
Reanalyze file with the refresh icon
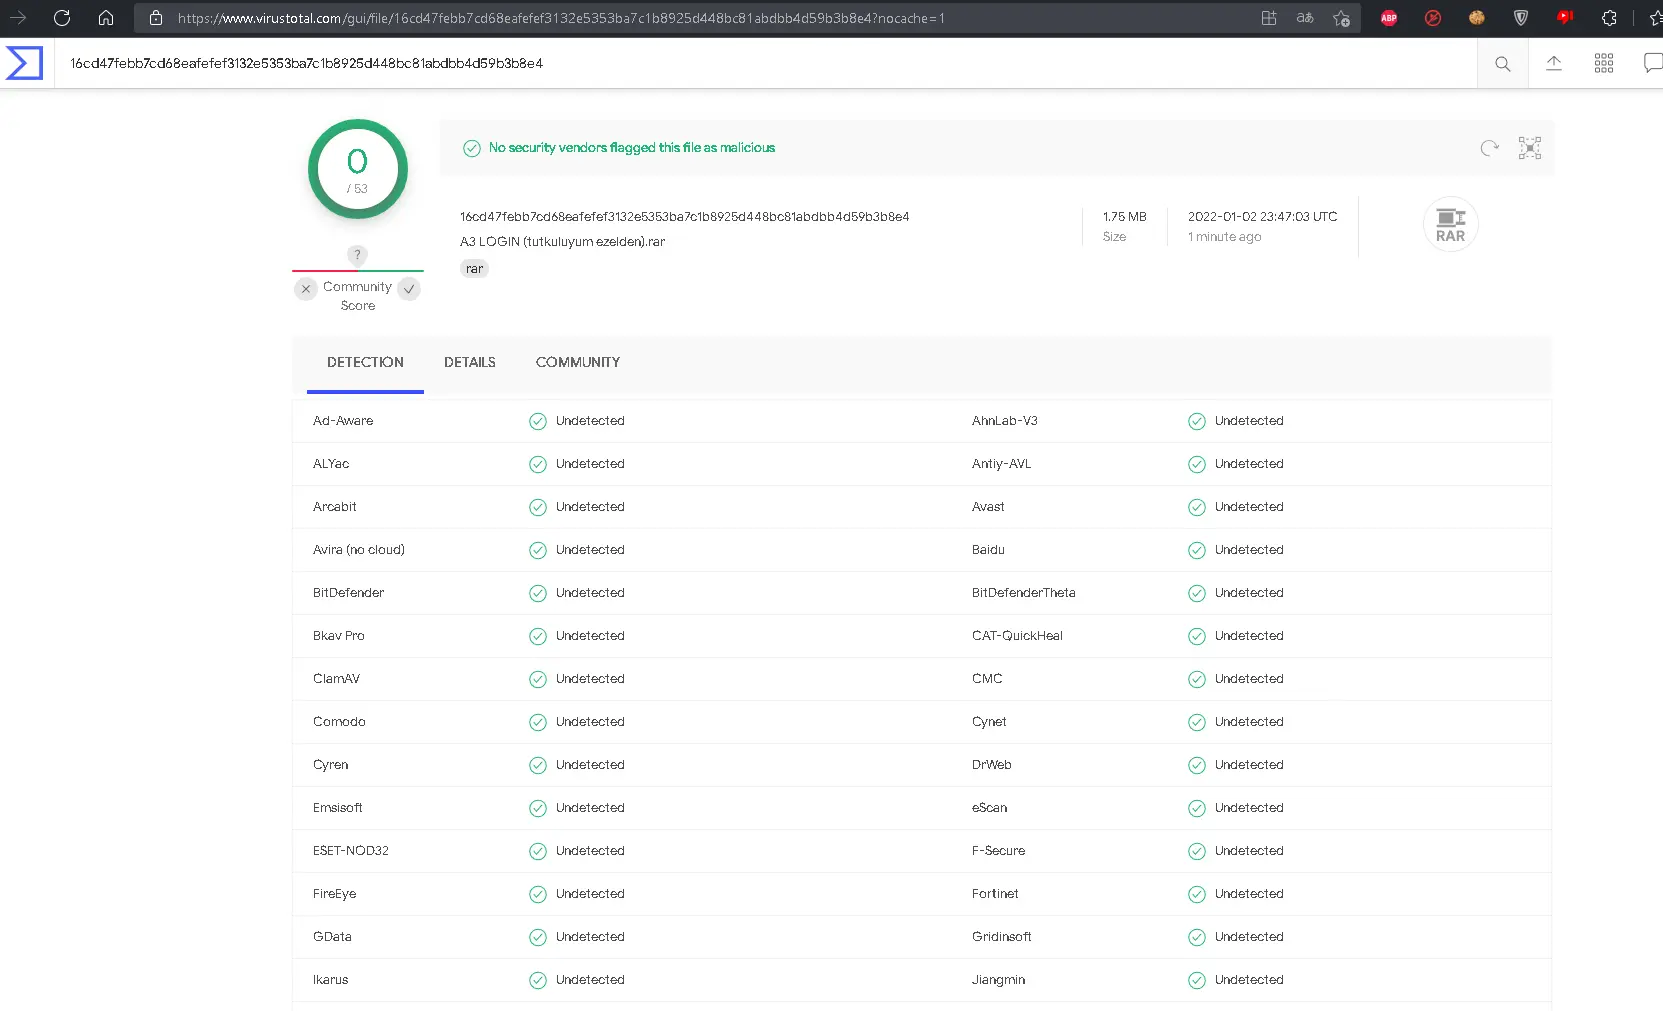(1489, 148)
